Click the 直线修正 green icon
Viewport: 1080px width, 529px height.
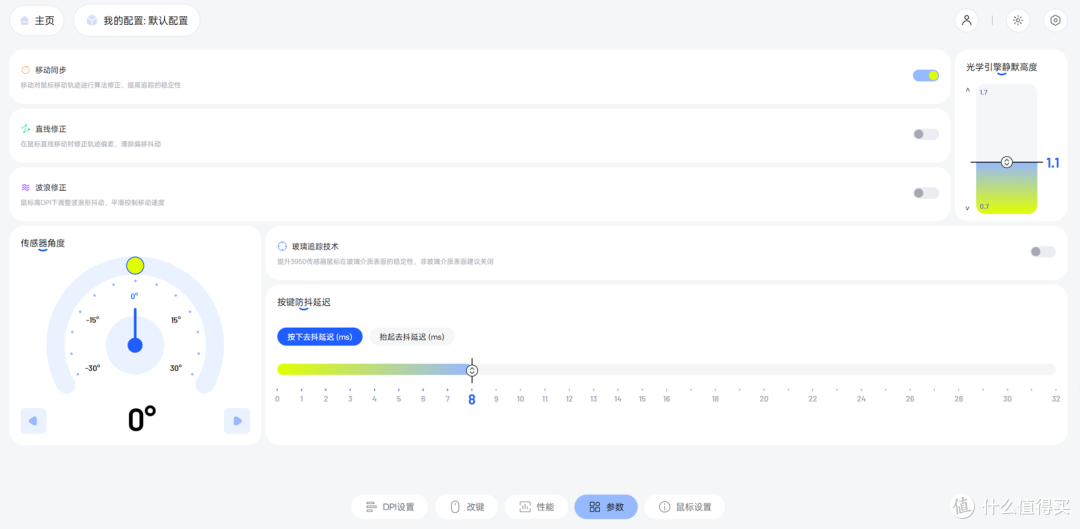25,129
